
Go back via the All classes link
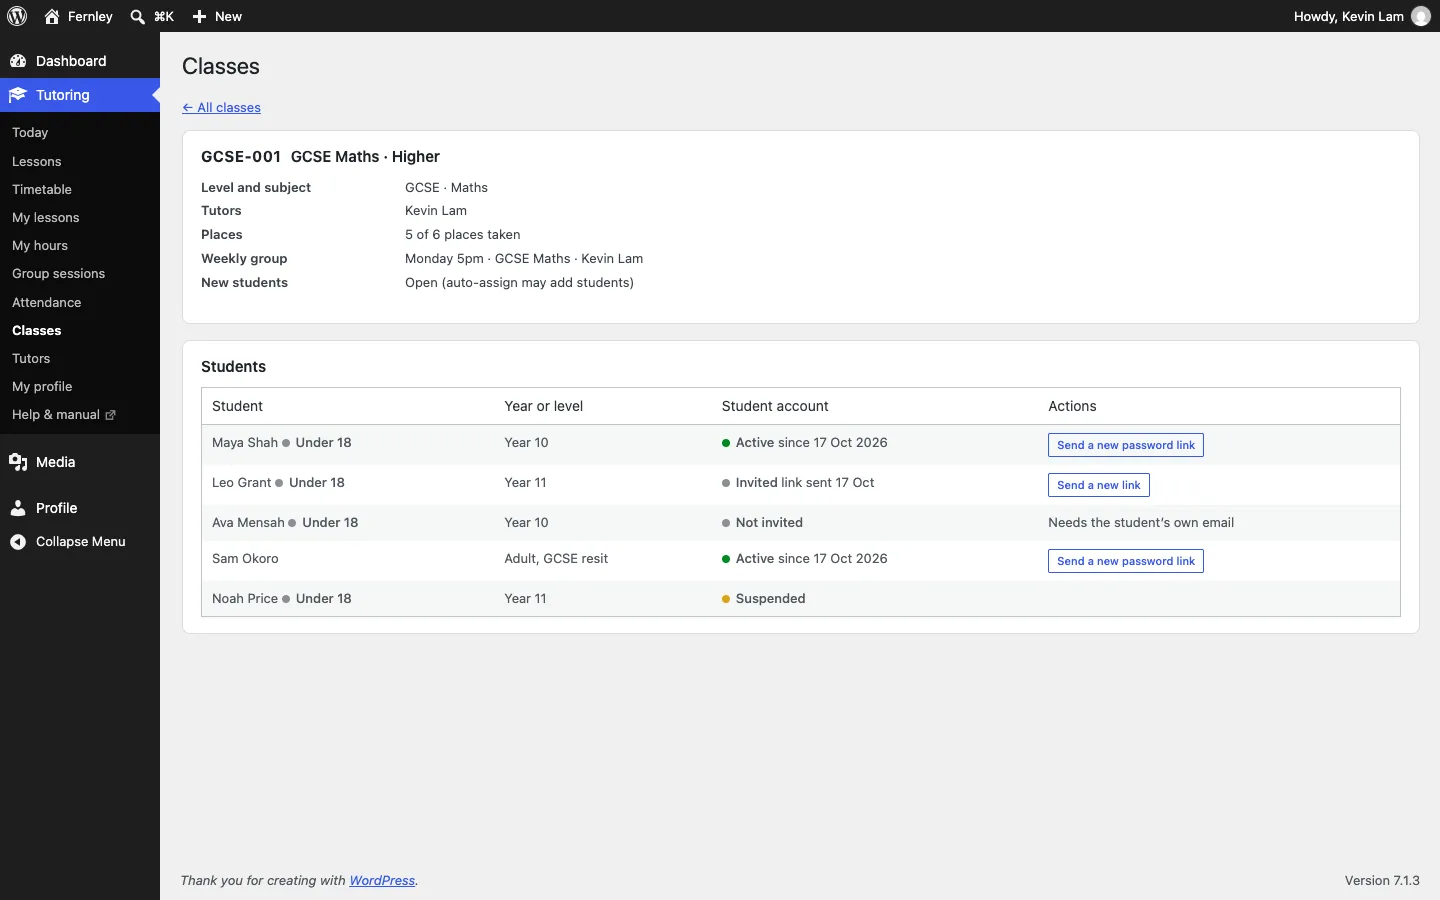222,108
